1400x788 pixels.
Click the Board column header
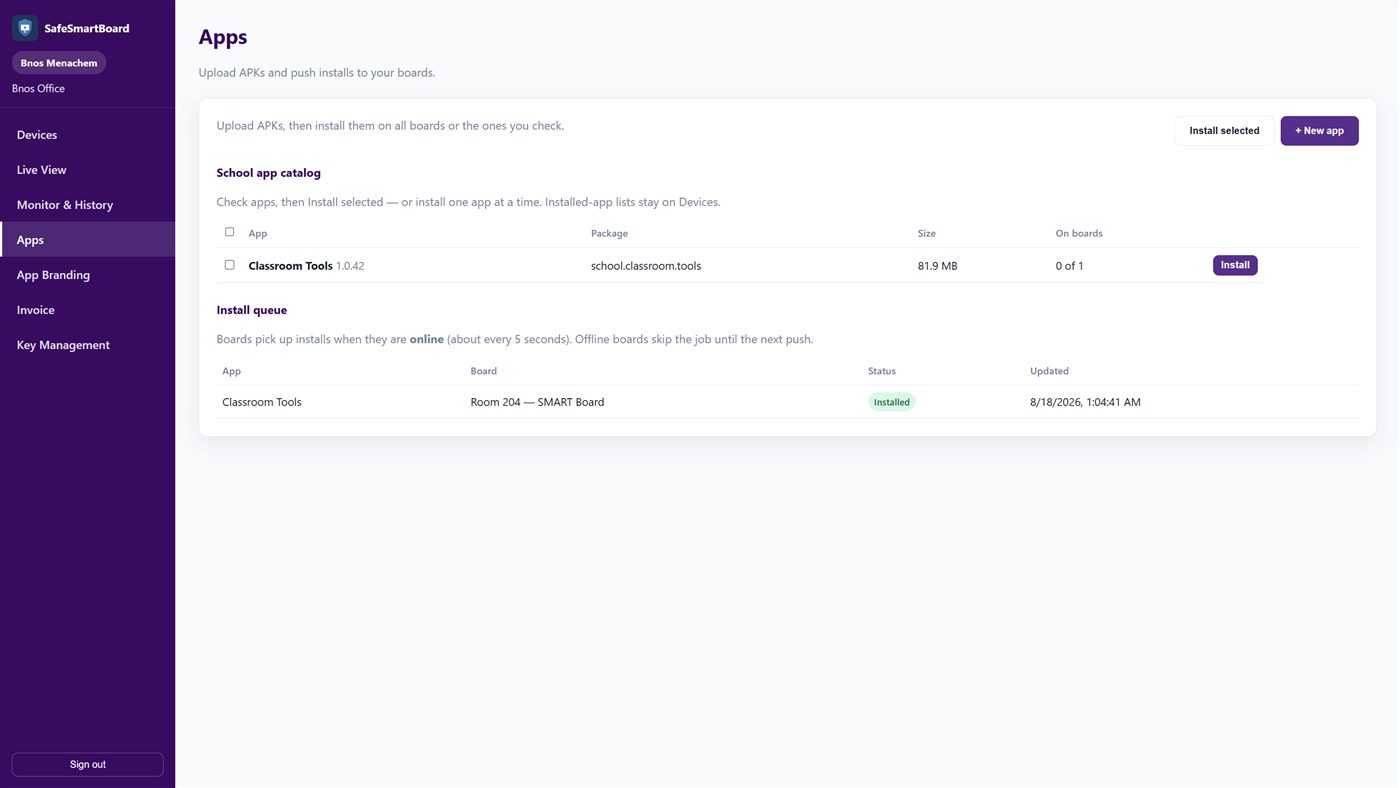pos(484,371)
